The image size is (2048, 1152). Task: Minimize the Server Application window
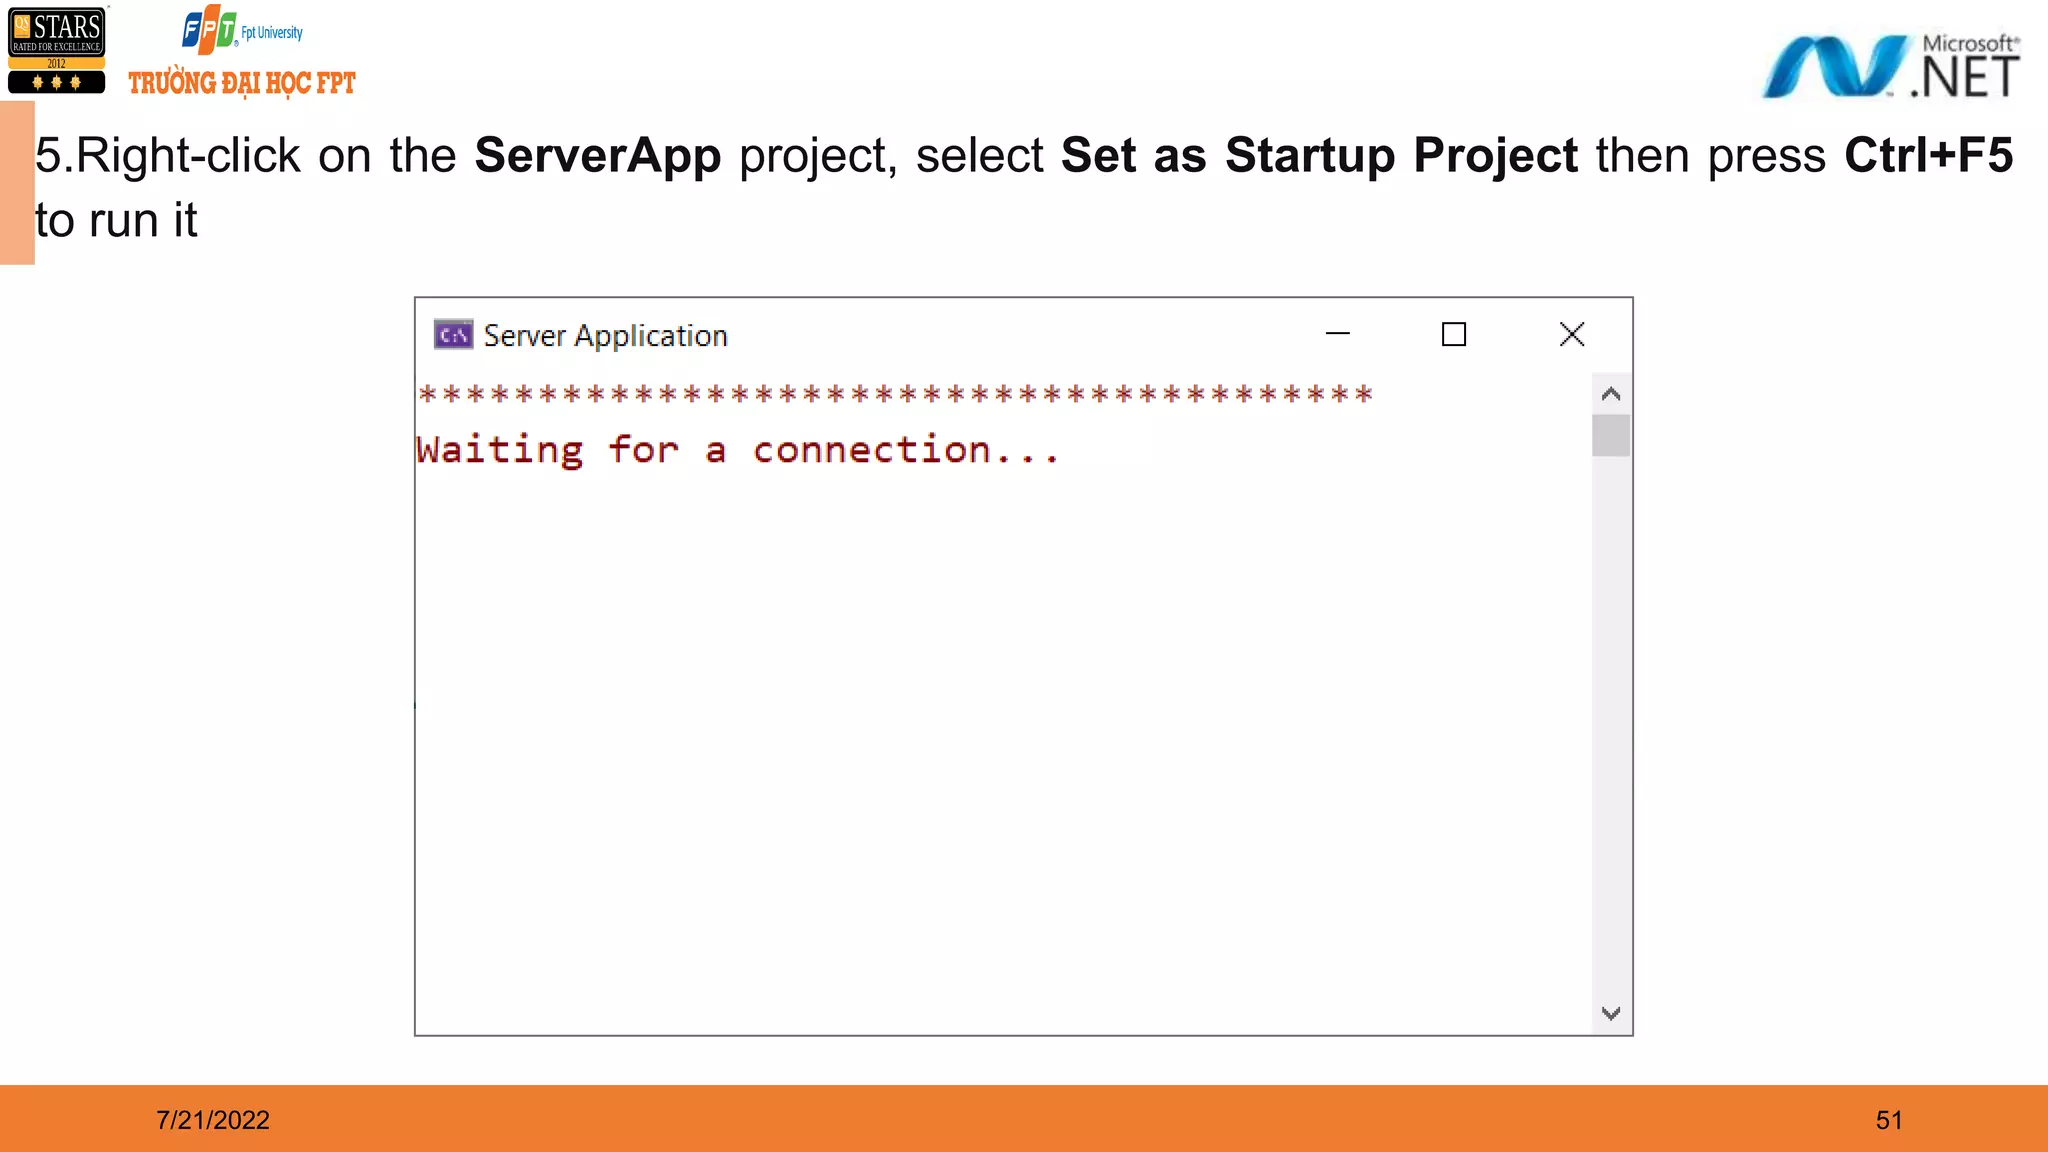1337,334
